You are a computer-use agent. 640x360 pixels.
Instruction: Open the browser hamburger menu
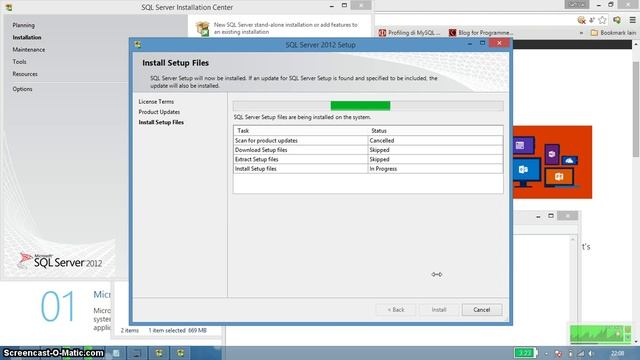click(632, 20)
